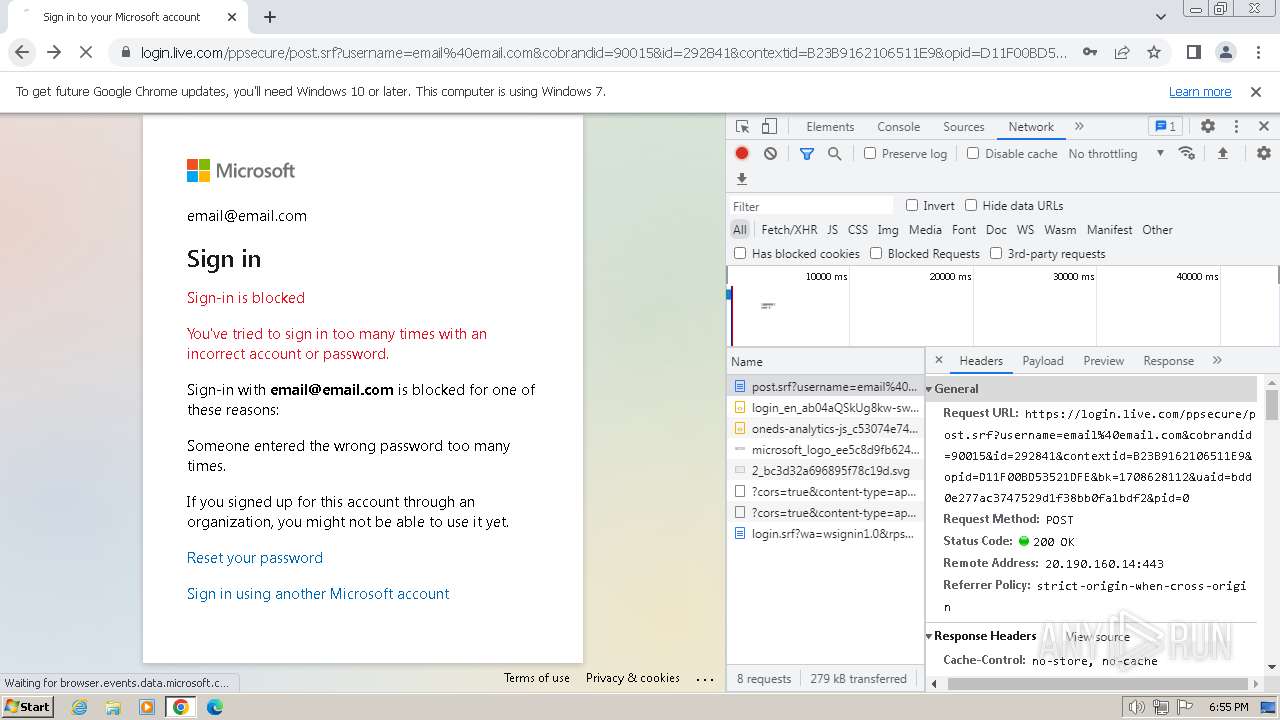Click the Reset your password link

(255, 558)
